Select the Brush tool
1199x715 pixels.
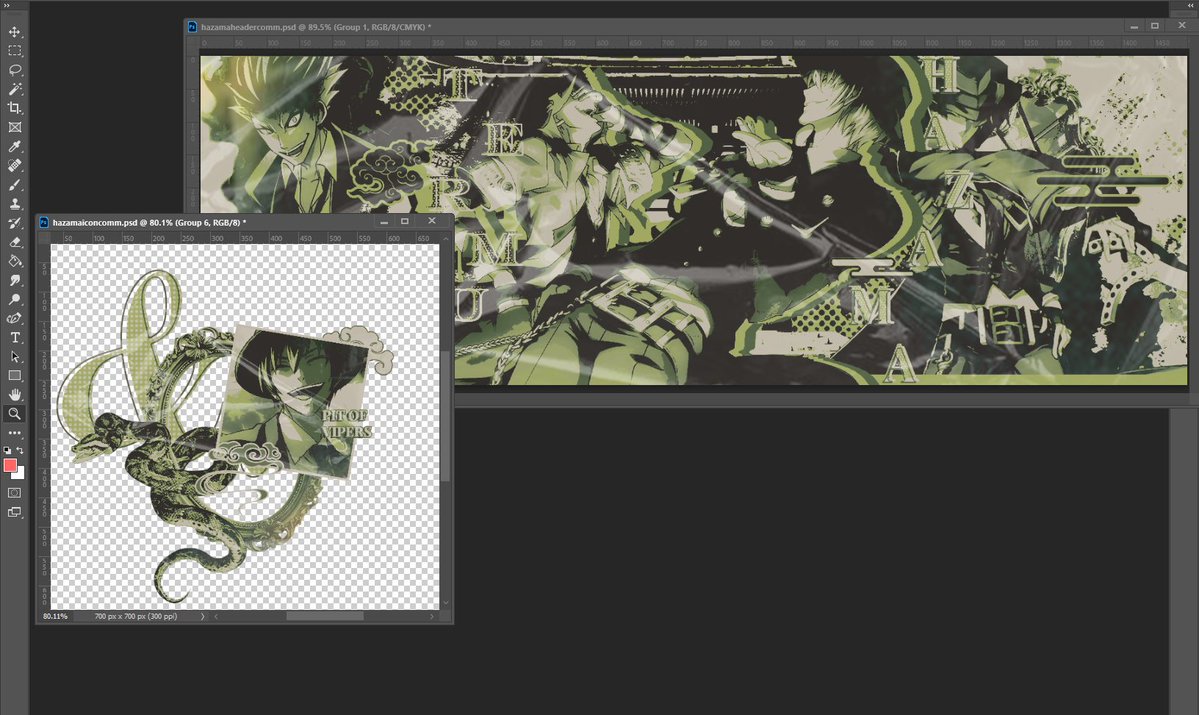[15, 185]
